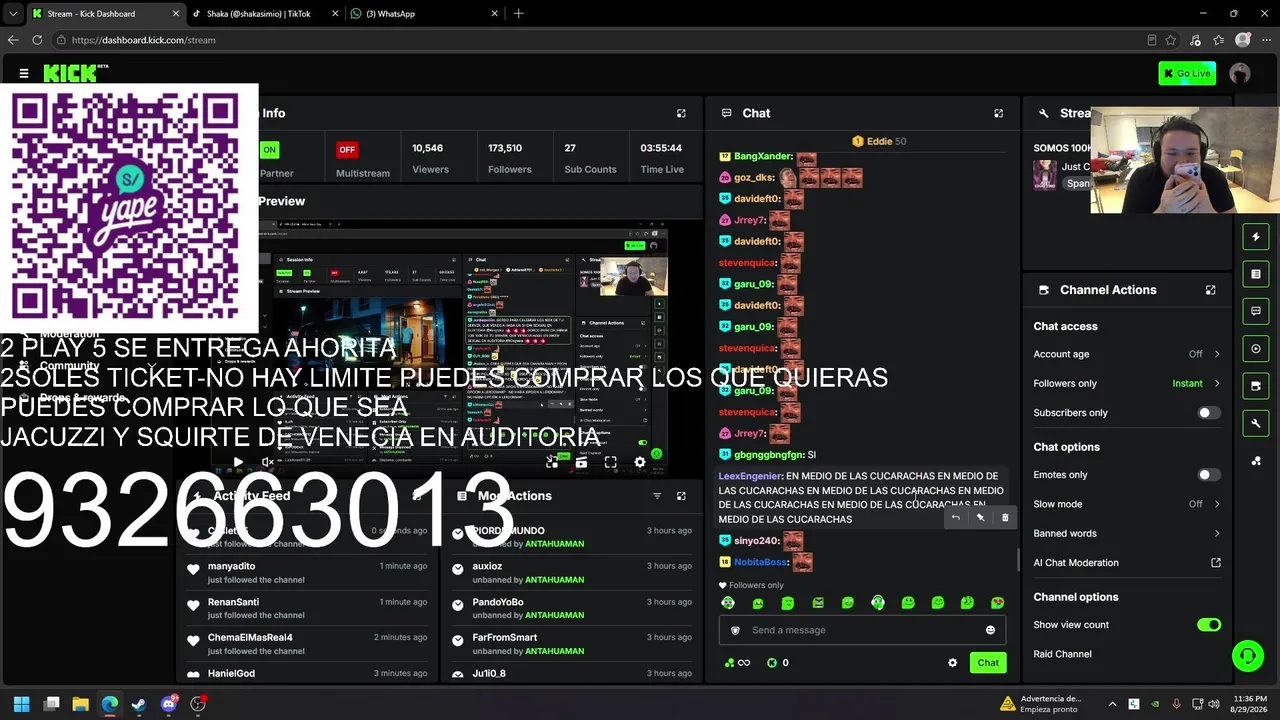1280x720 pixels.
Task: Click FarFromSmart in Mod Actions
Action: [x=504, y=638]
